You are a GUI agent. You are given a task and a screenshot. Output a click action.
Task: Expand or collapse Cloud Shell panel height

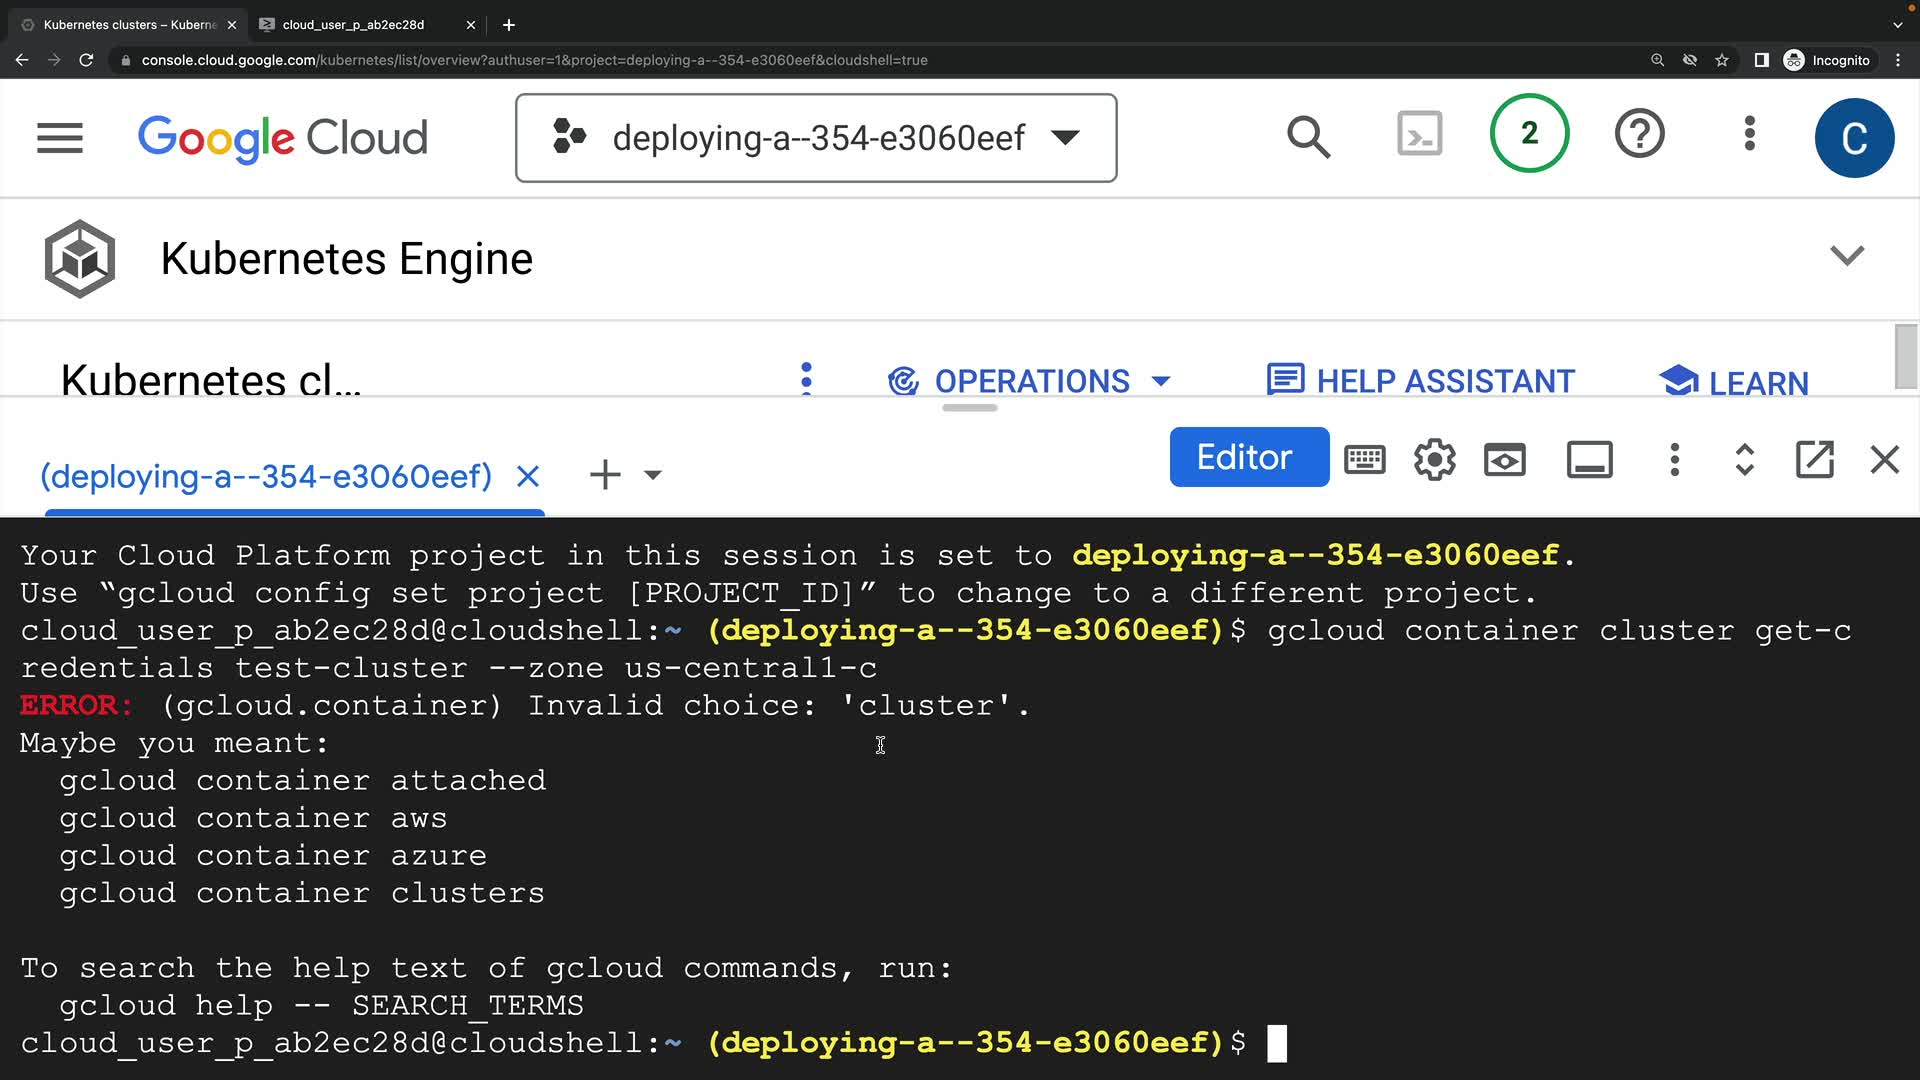click(1744, 460)
